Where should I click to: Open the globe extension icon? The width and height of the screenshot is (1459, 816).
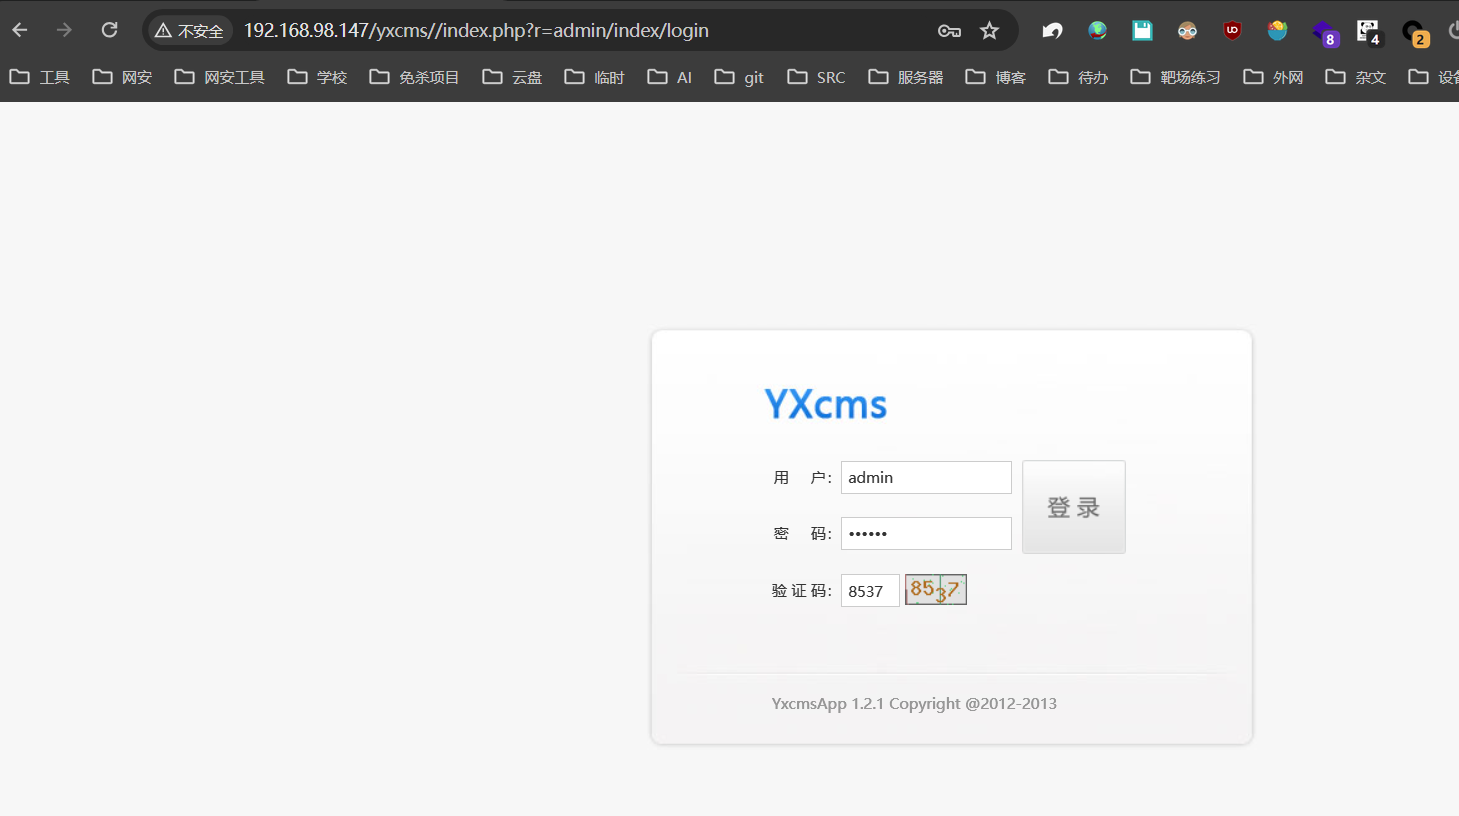[1097, 31]
